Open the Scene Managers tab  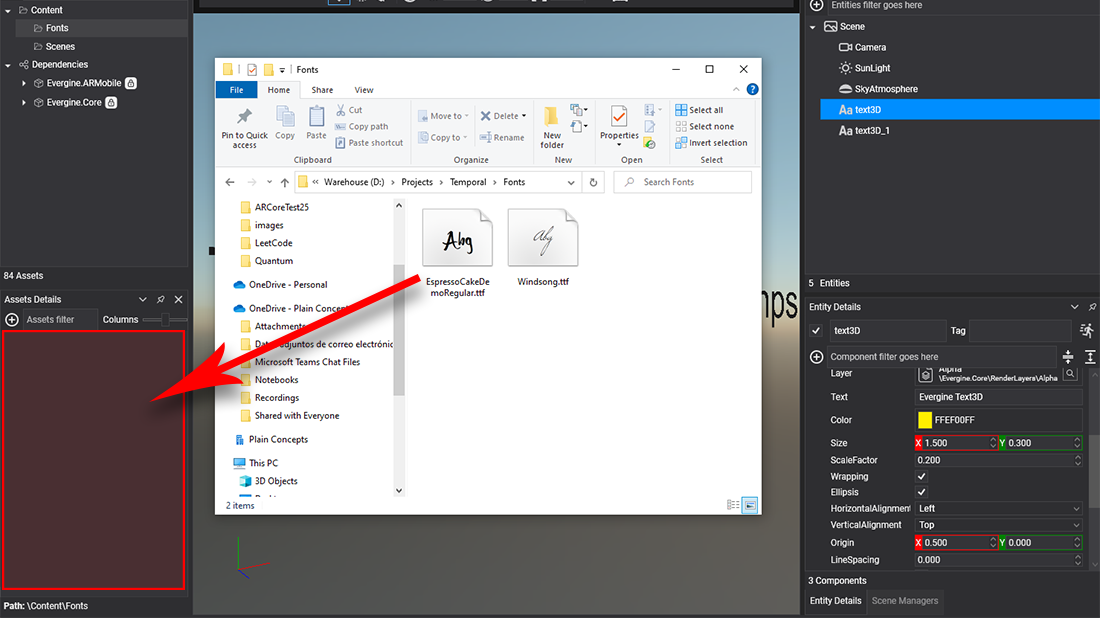(904, 601)
